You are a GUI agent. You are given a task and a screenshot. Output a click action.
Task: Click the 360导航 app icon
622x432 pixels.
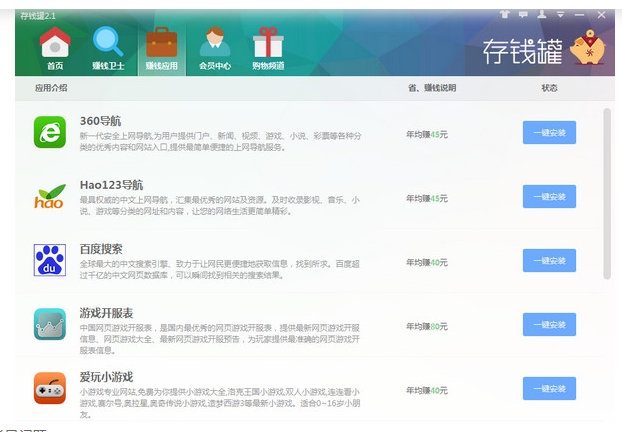(50, 132)
